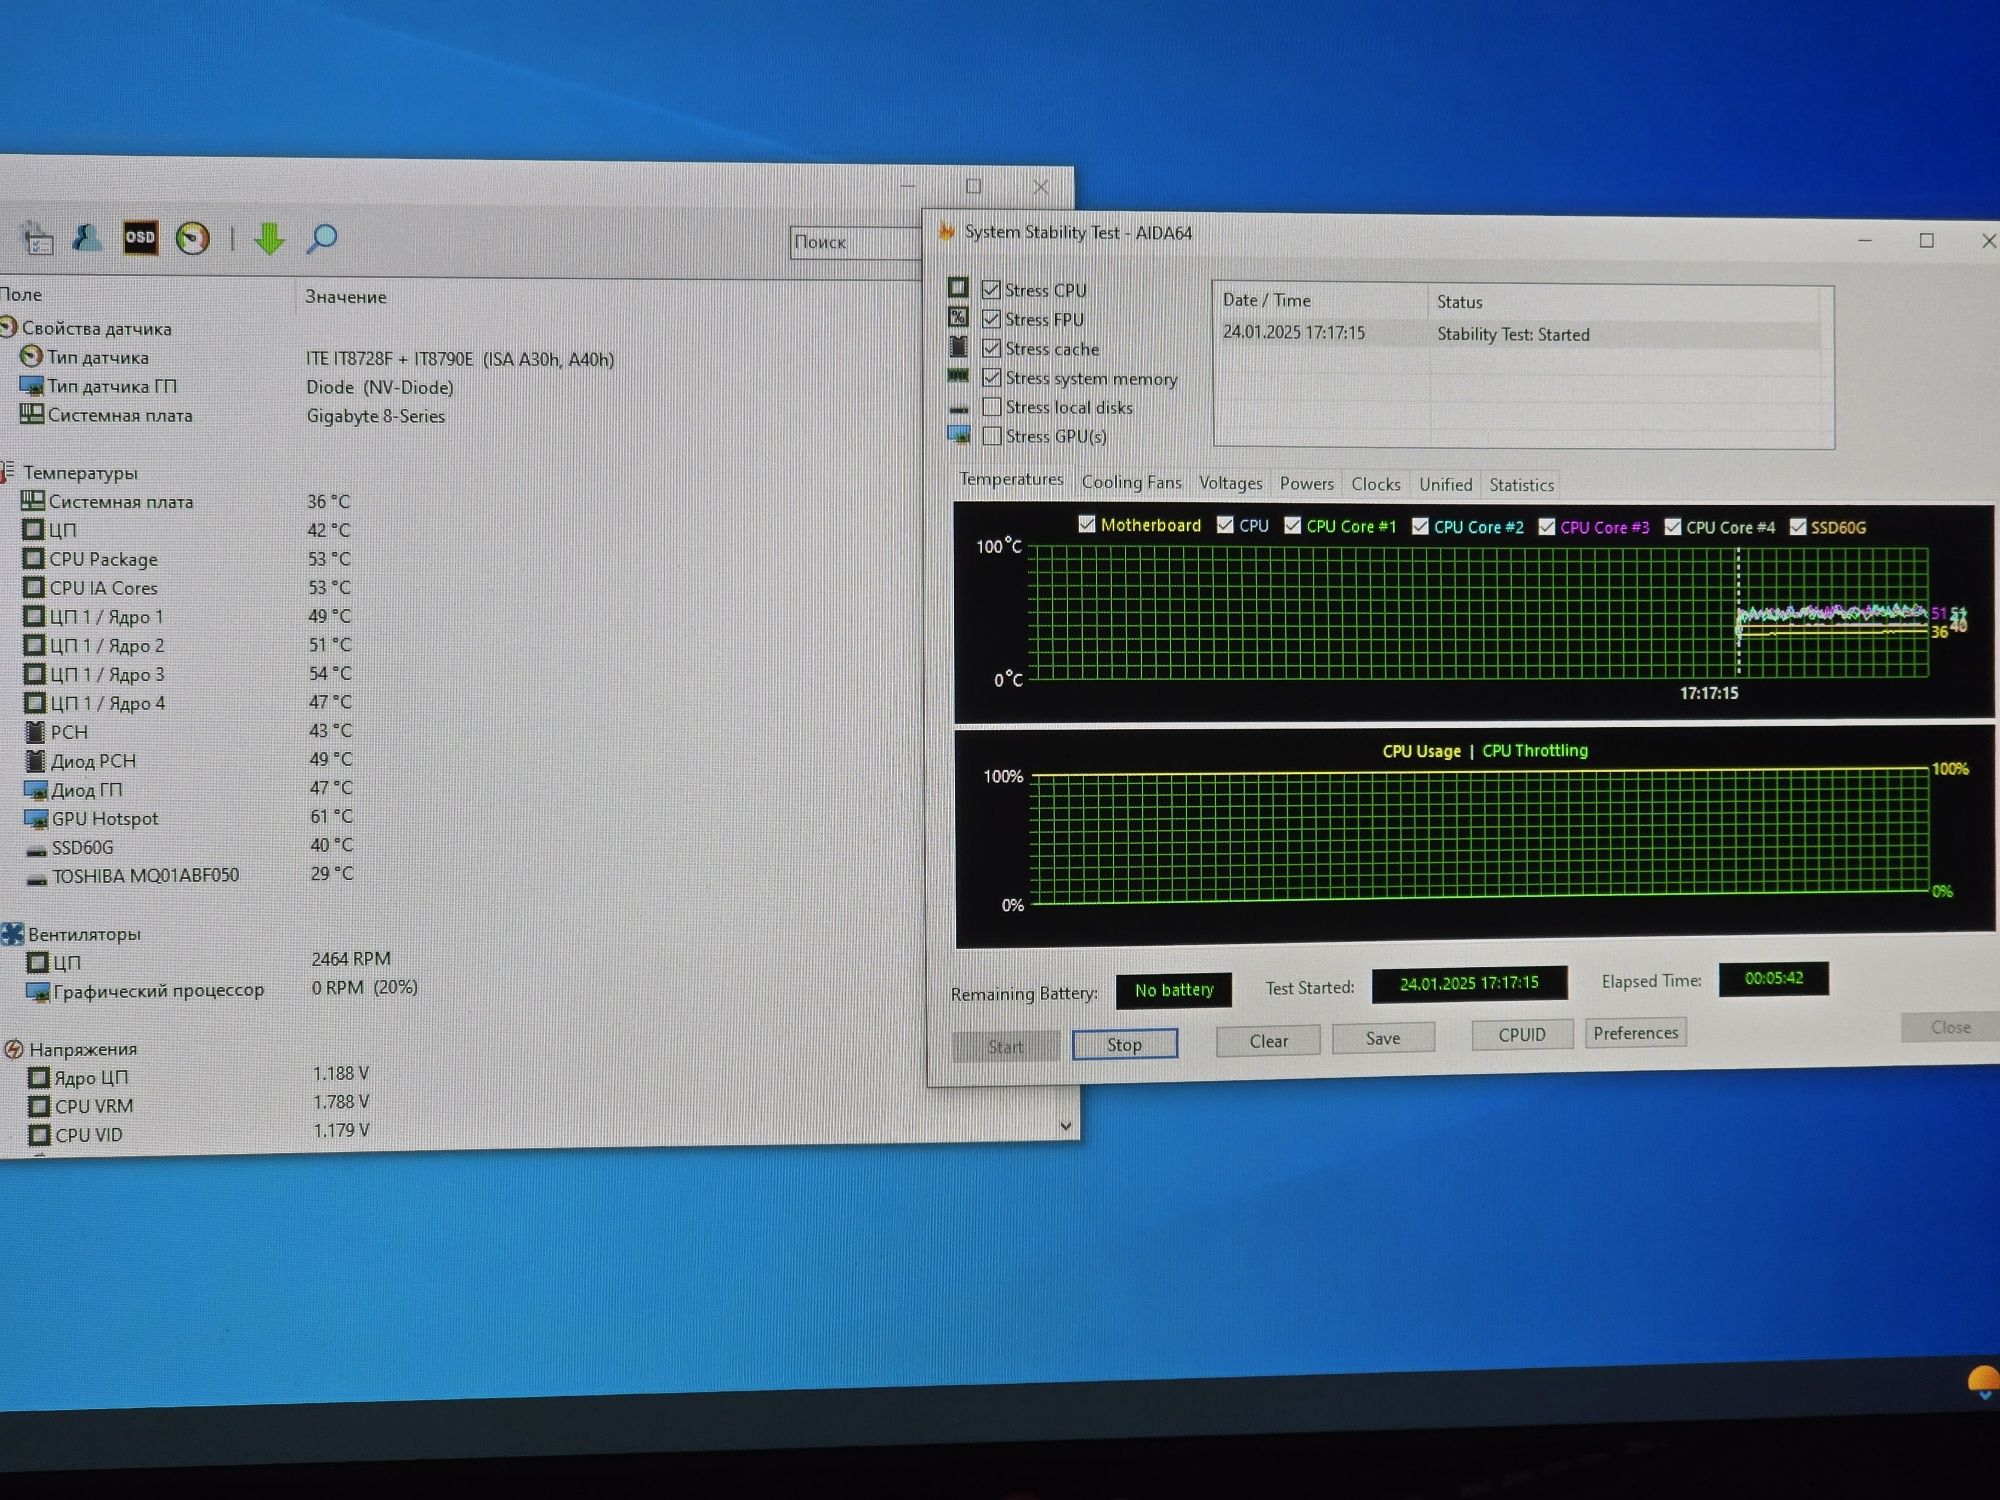Click the monitor icon beside GPU Hotspot

coord(36,819)
